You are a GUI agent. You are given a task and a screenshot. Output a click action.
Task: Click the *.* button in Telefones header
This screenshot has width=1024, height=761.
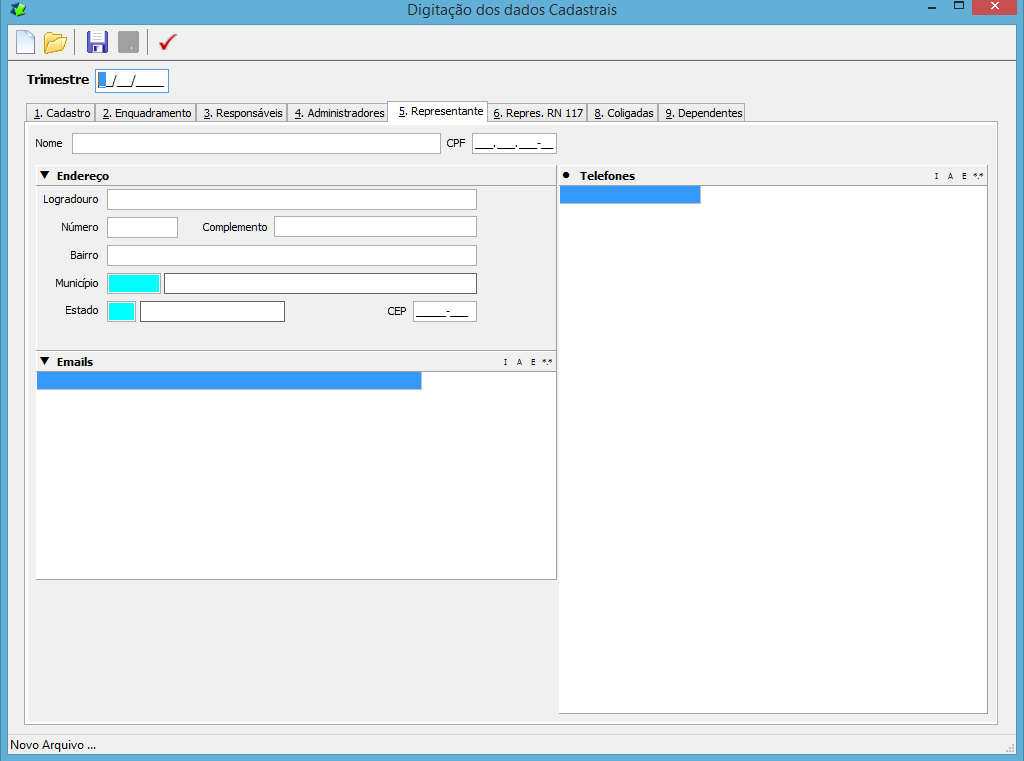pos(978,176)
